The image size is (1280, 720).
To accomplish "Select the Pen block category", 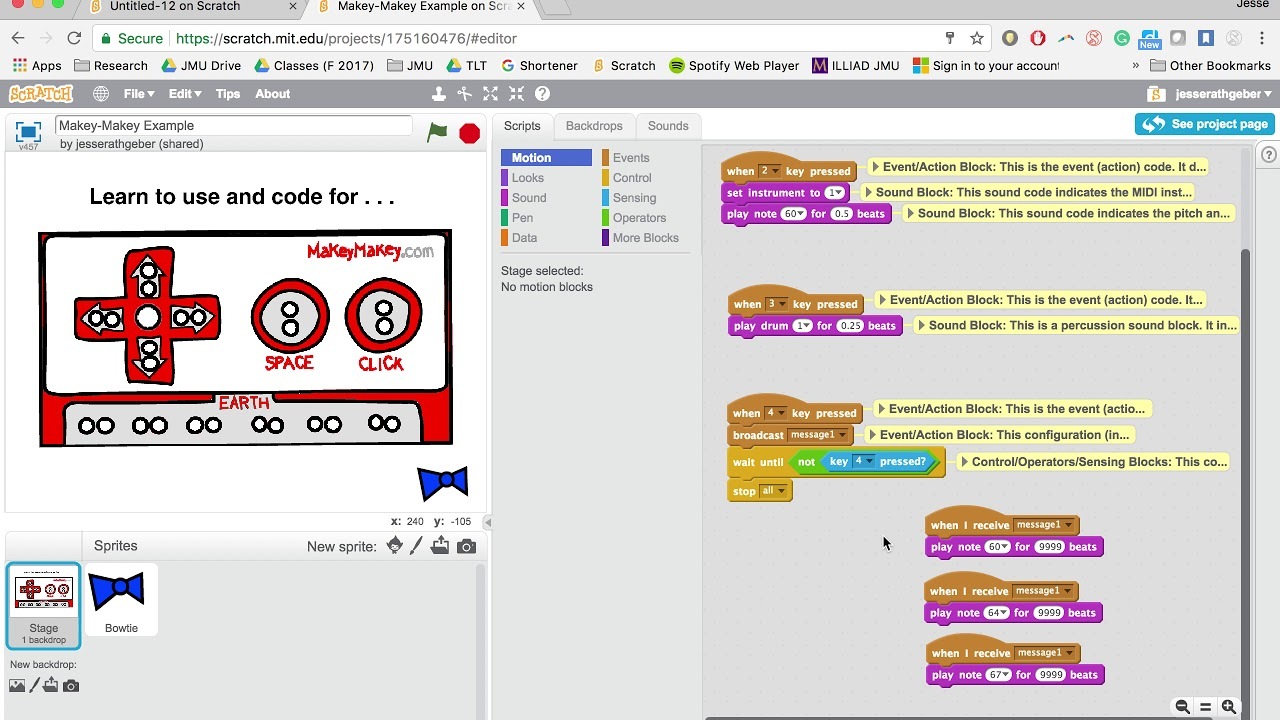I will point(546,218).
